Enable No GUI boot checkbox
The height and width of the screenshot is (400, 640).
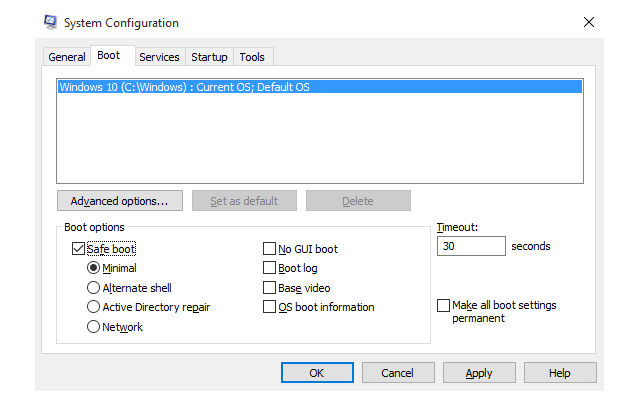coord(269,249)
